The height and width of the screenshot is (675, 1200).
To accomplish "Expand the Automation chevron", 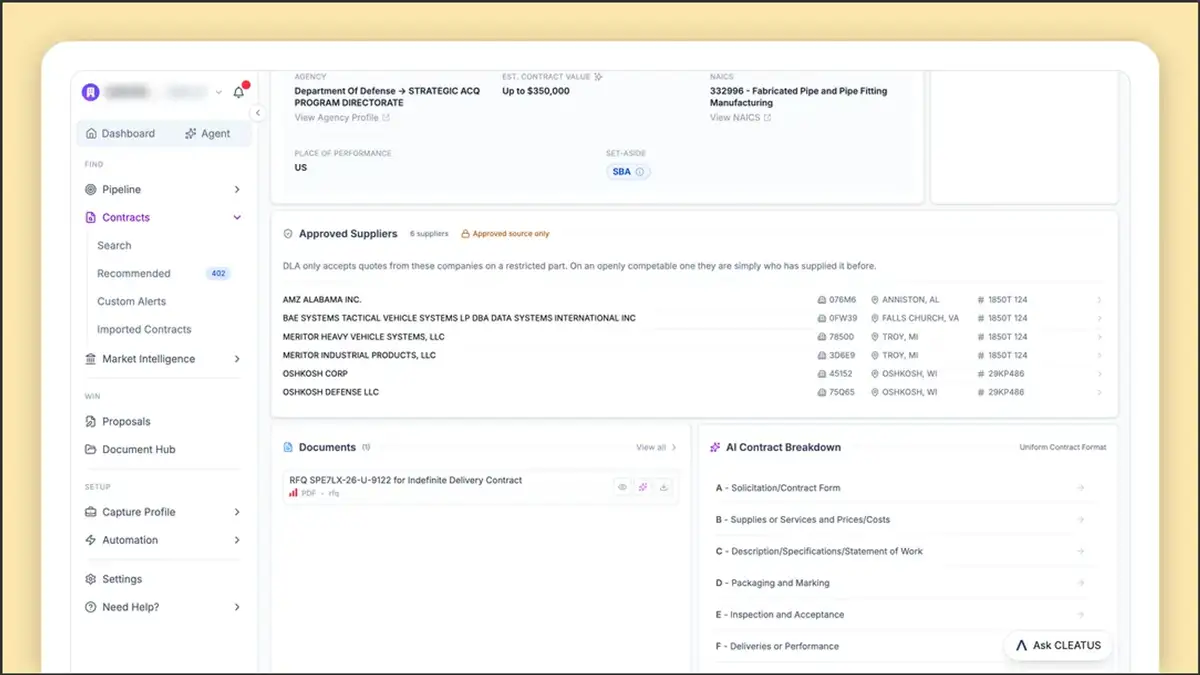I will coord(237,540).
